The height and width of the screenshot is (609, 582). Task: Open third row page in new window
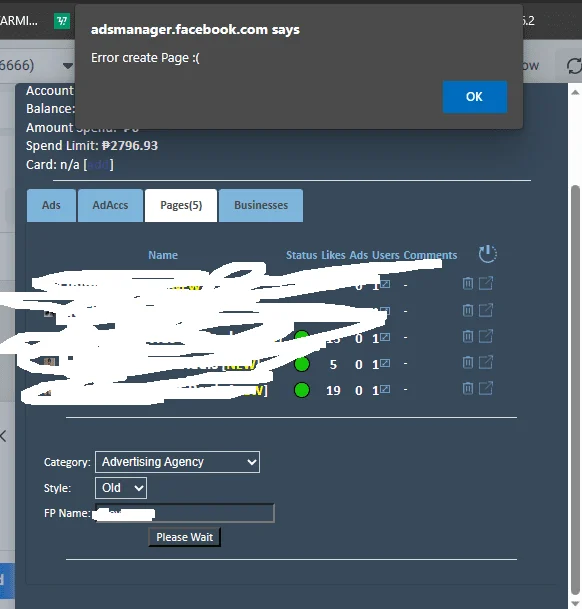point(486,336)
